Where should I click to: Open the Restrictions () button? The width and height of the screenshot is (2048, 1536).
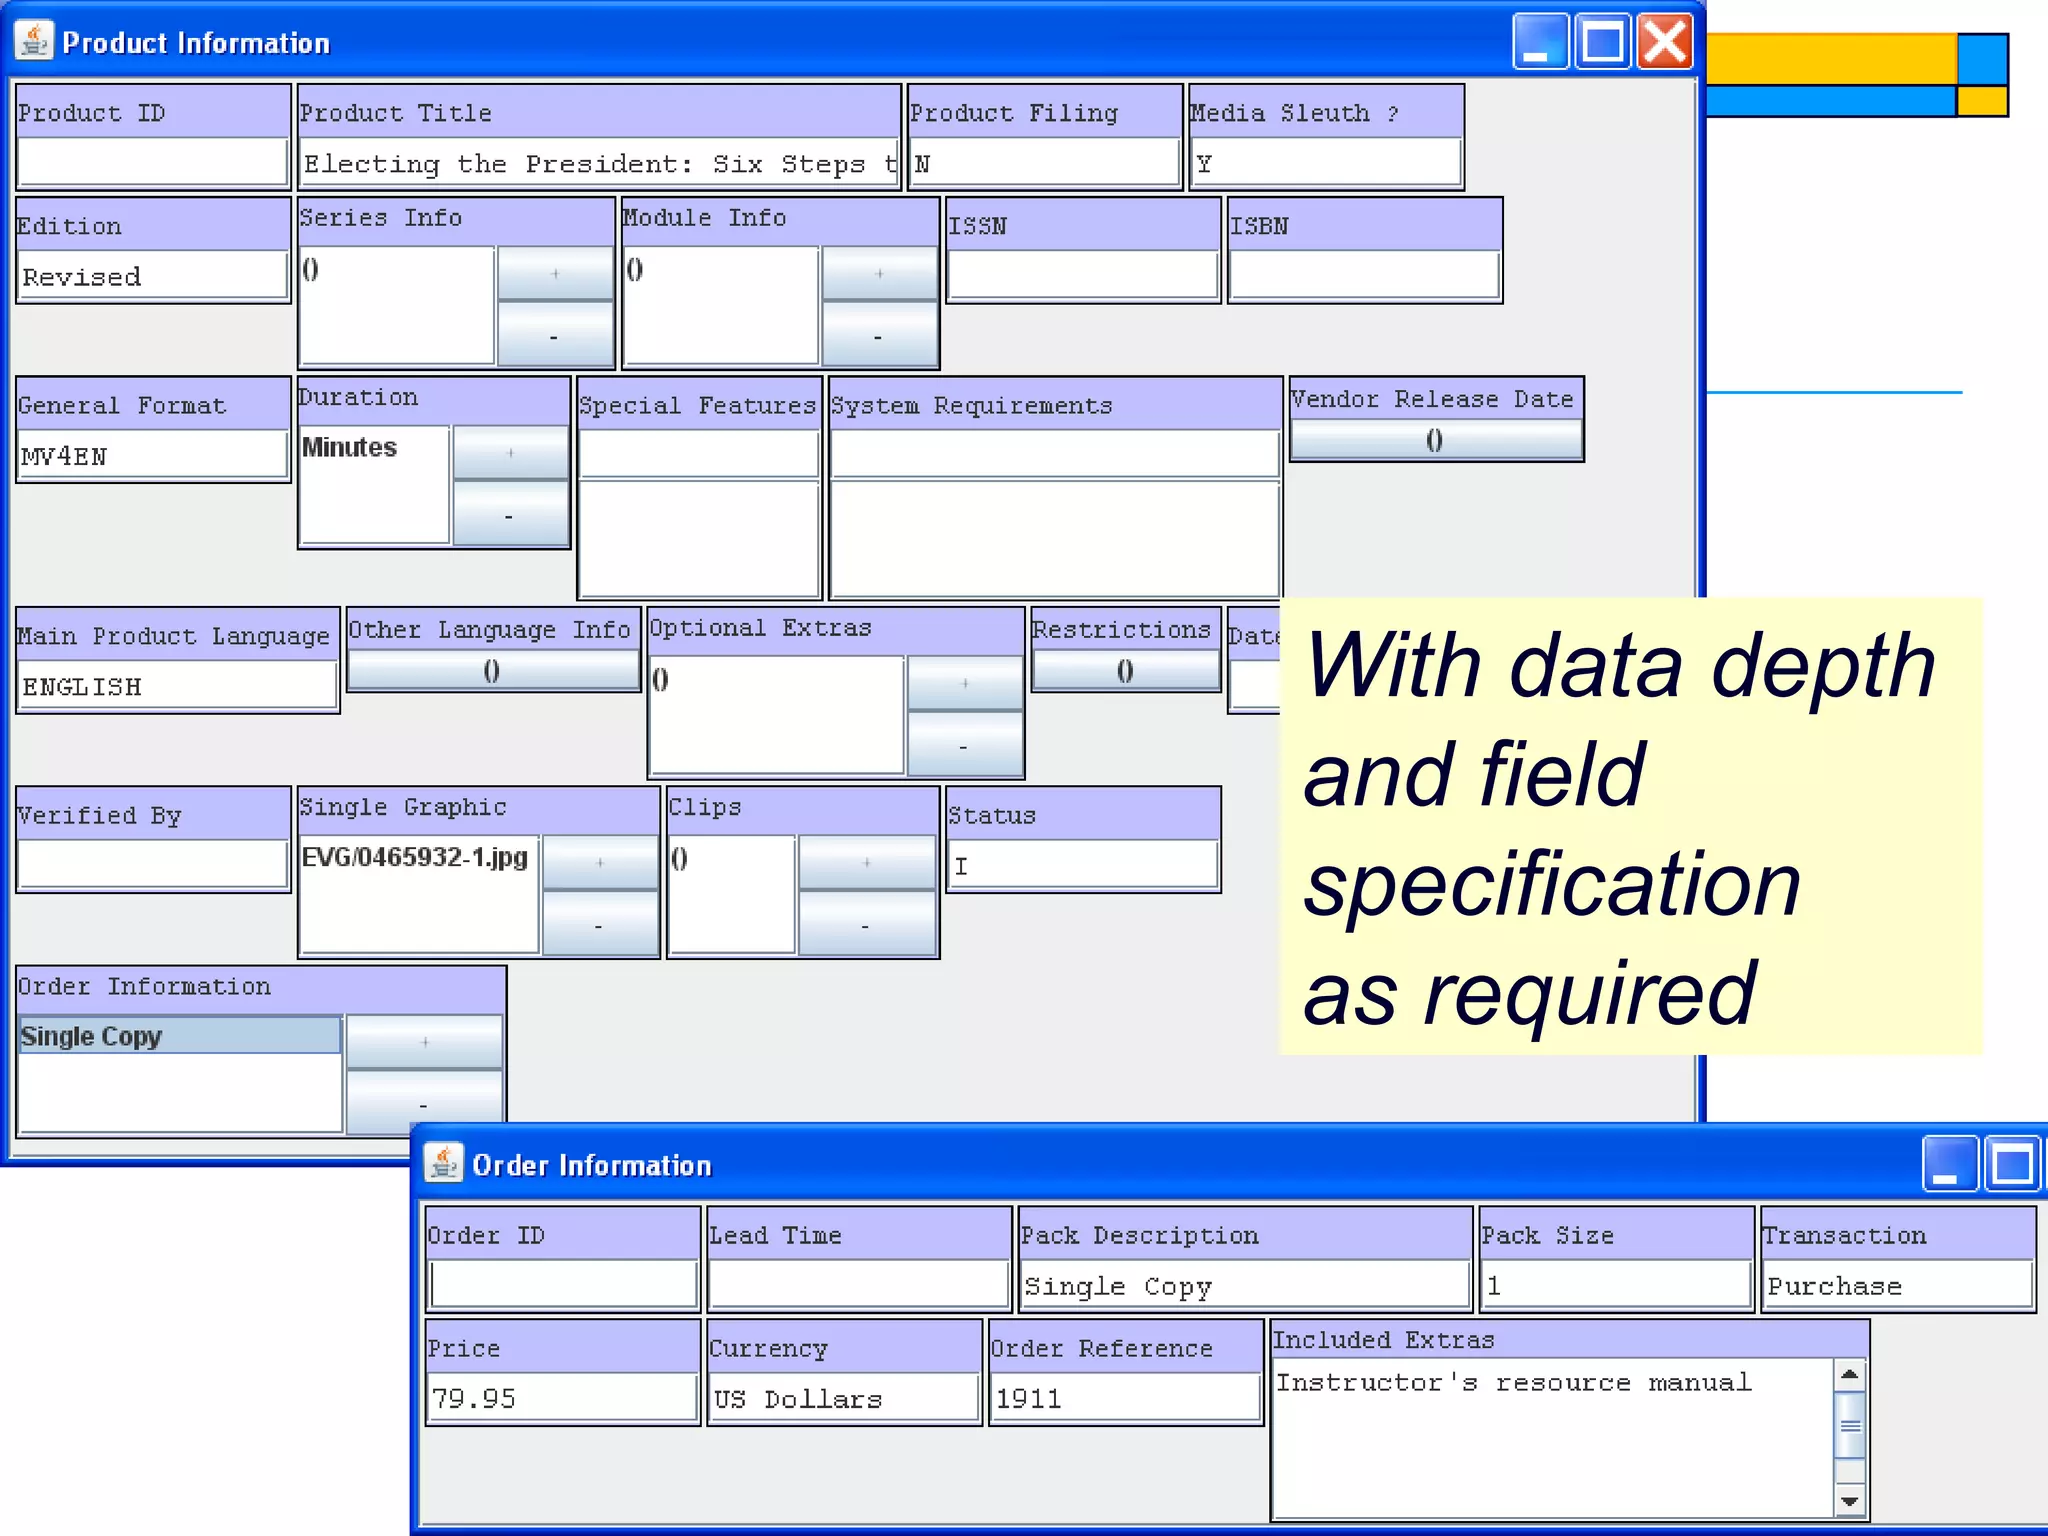point(1125,670)
